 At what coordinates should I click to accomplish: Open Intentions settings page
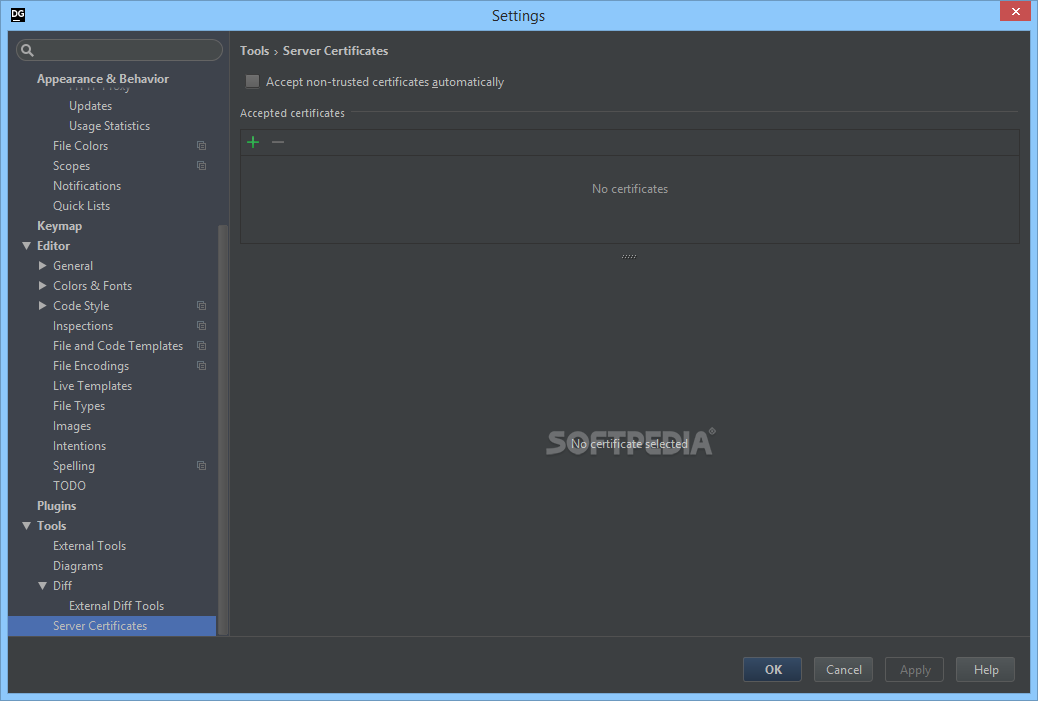click(79, 446)
